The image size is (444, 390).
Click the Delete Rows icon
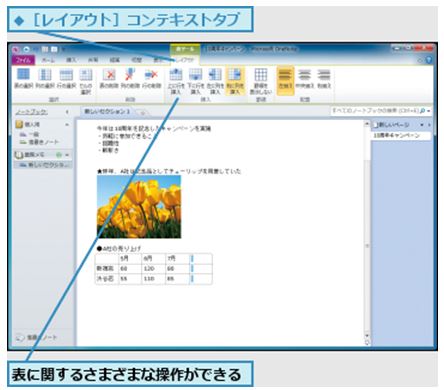[x=151, y=79]
